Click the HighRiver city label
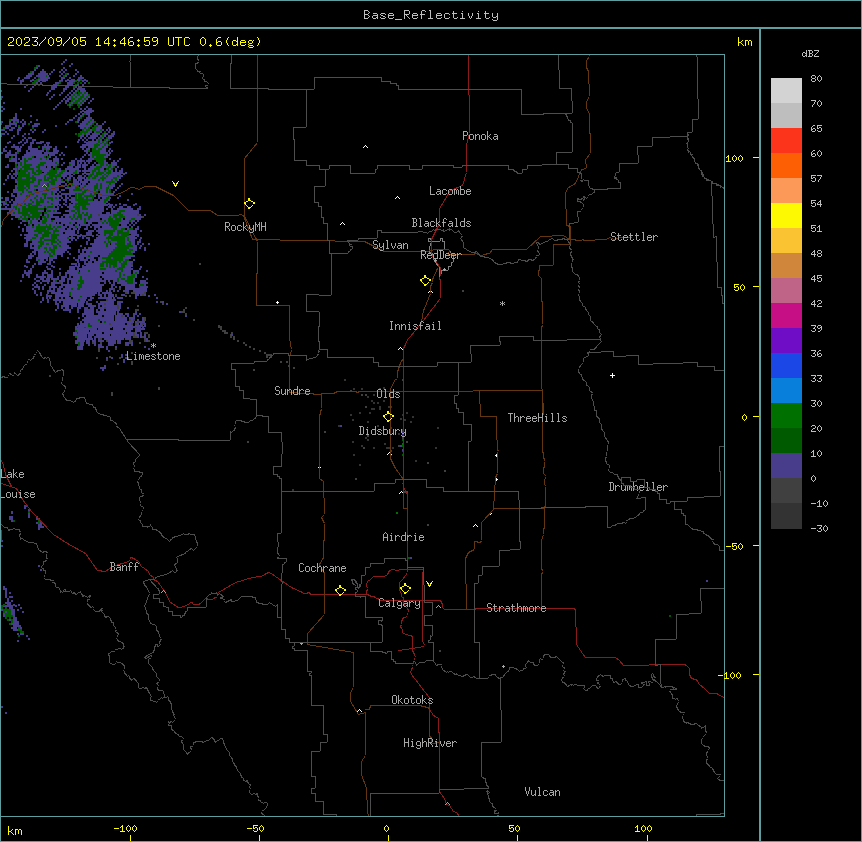Image resolution: width=862 pixels, height=842 pixels. click(x=430, y=743)
